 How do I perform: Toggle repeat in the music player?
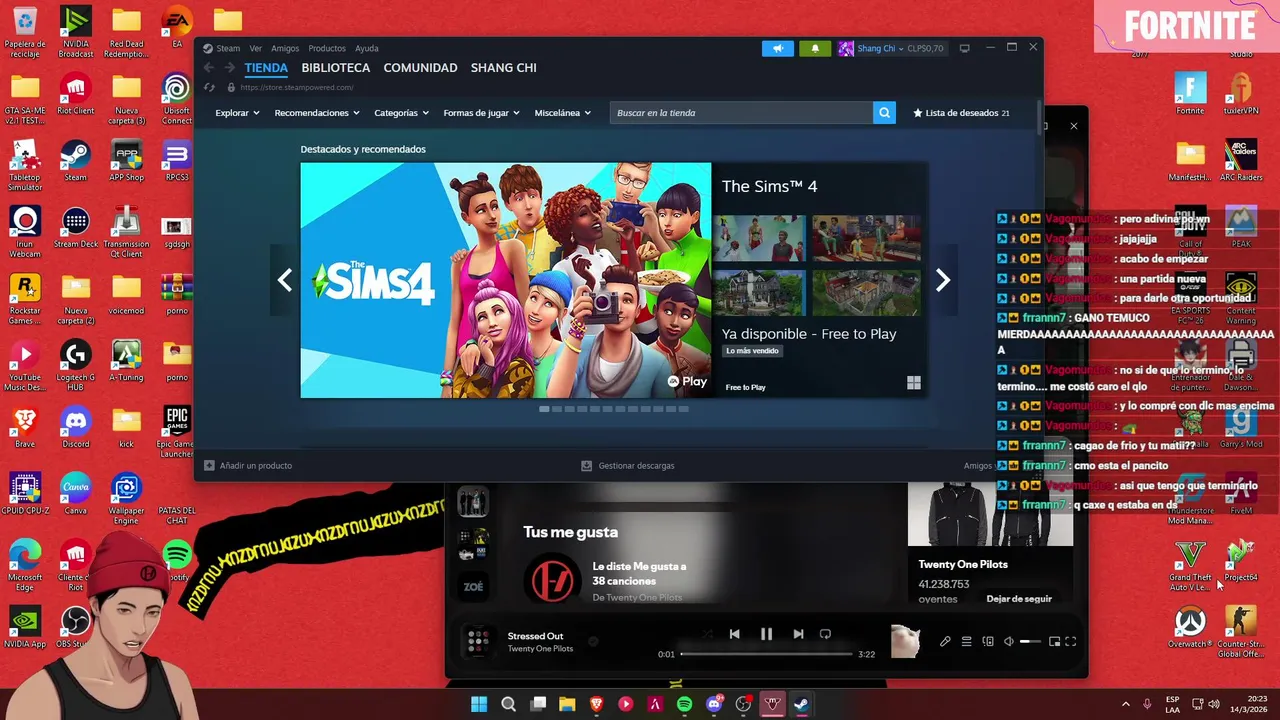pyautogui.click(x=825, y=634)
